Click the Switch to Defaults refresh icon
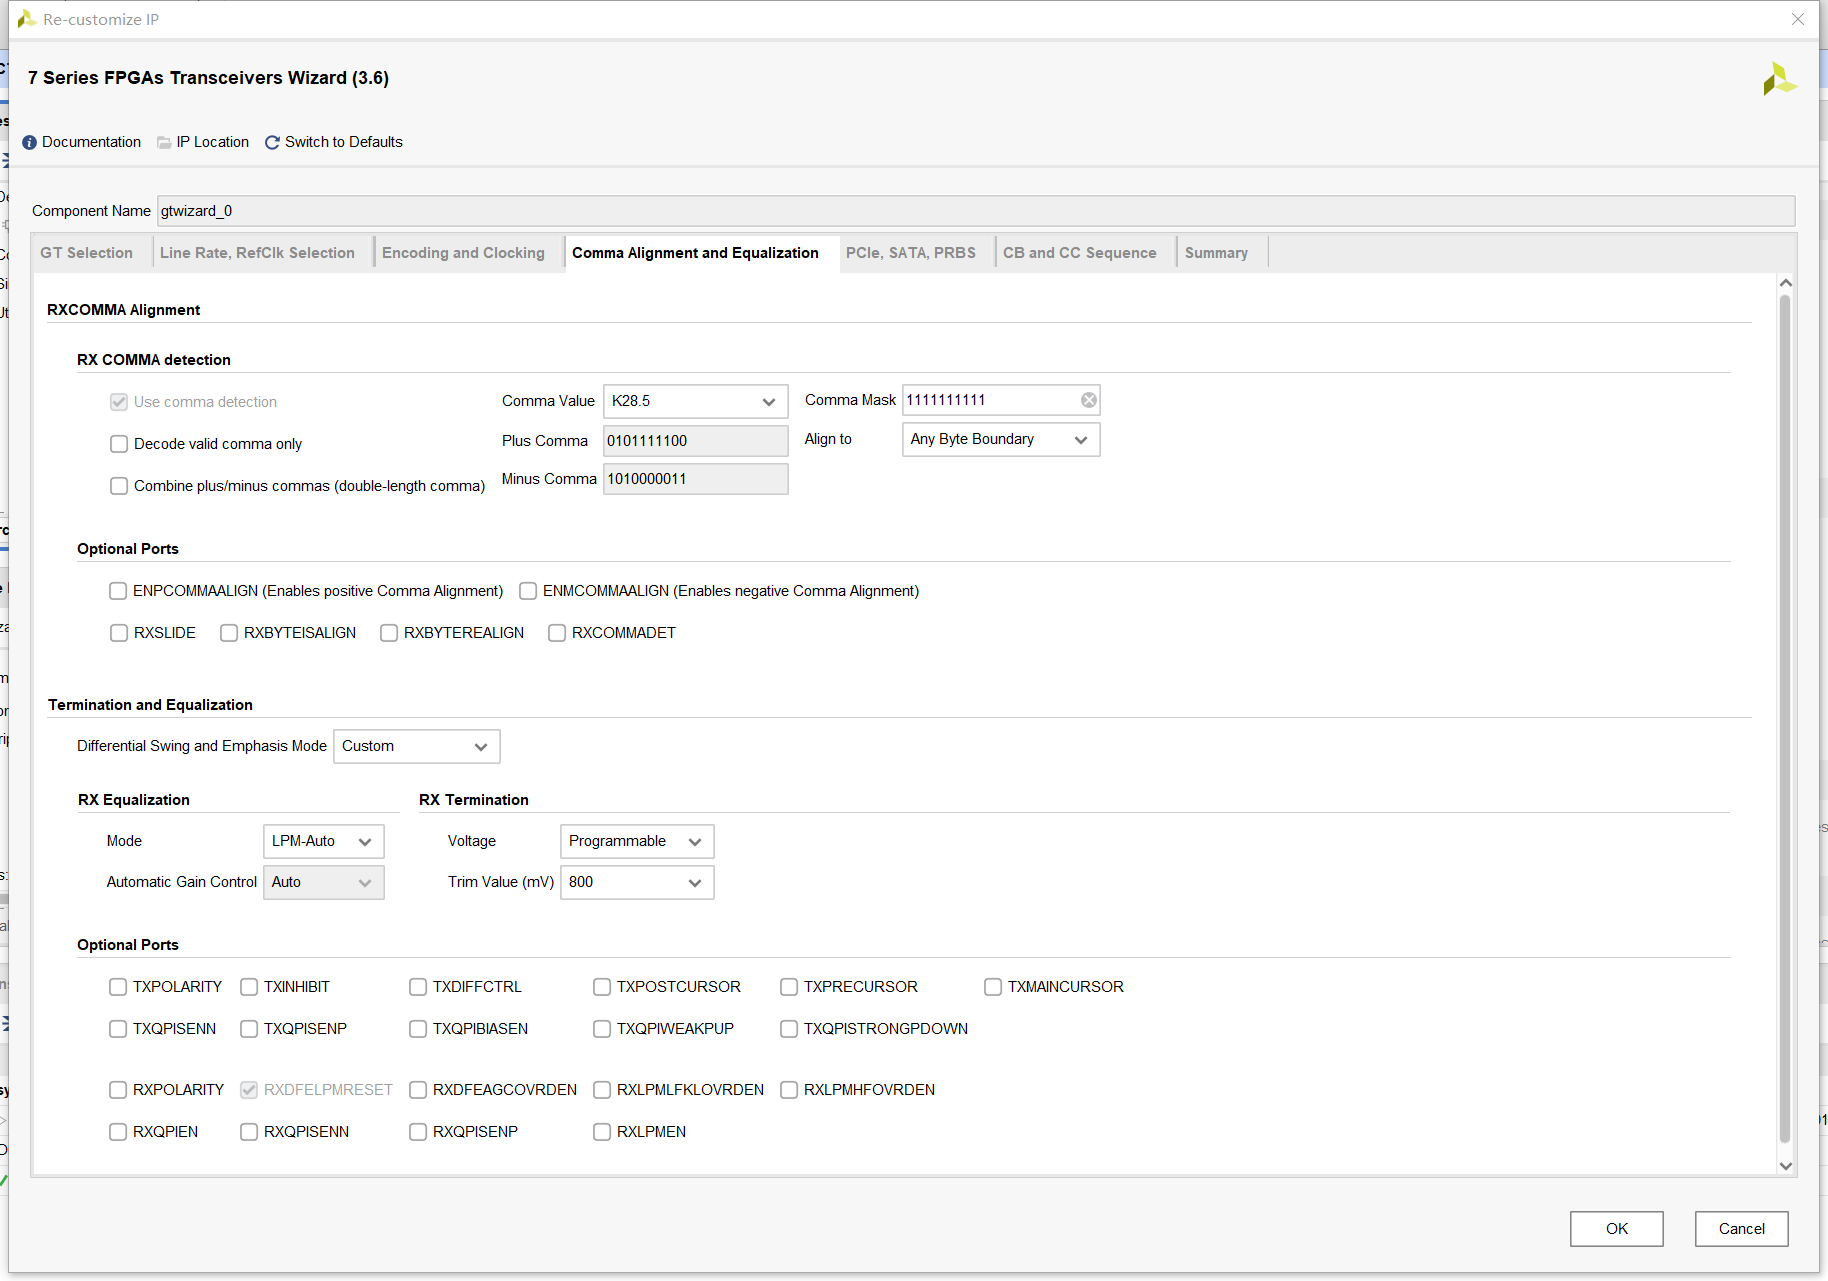This screenshot has width=1828, height=1281. (272, 143)
